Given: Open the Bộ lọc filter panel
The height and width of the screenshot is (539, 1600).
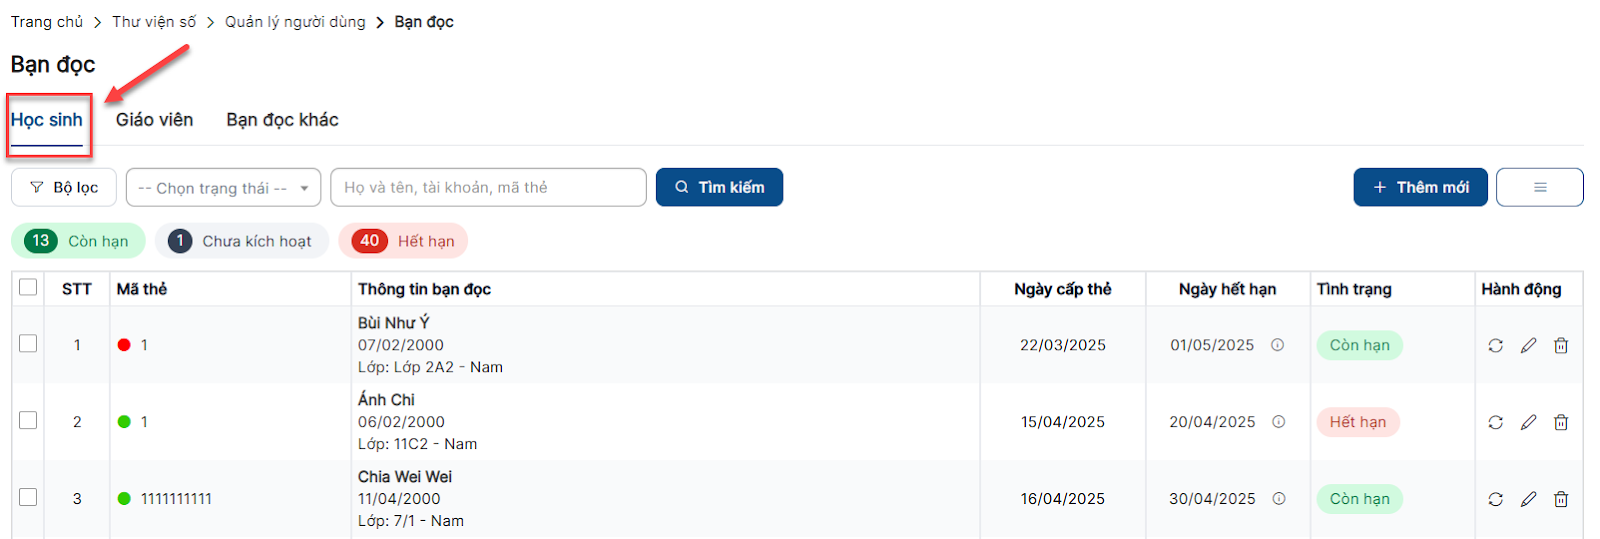Looking at the screenshot, I should pos(64,187).
